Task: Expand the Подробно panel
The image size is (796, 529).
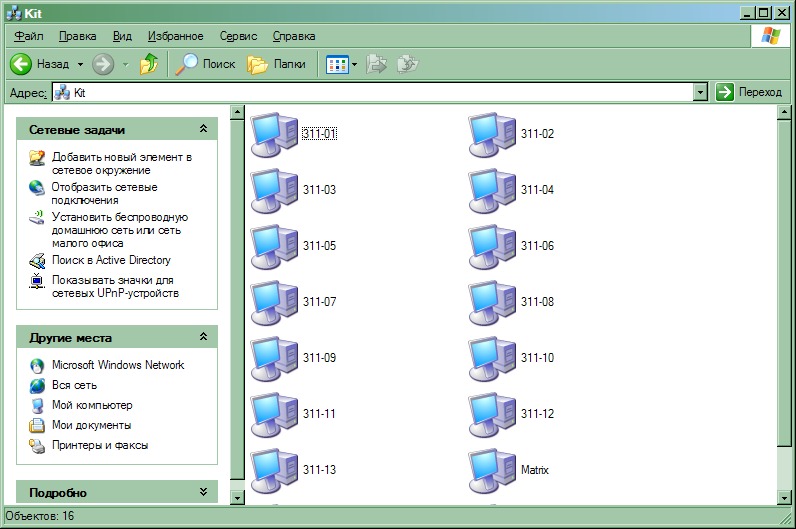Action: pyautogui.click(x=204, y=491)
